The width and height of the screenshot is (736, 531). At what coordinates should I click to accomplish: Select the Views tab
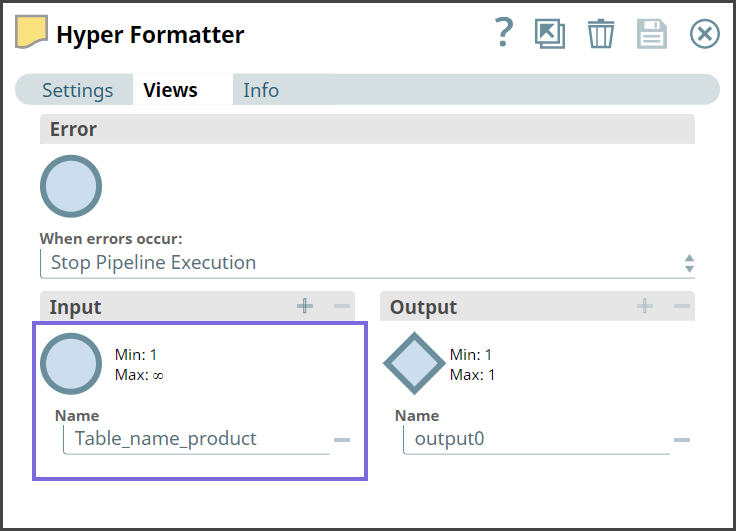pyautogui.click(x=170, y=90)
